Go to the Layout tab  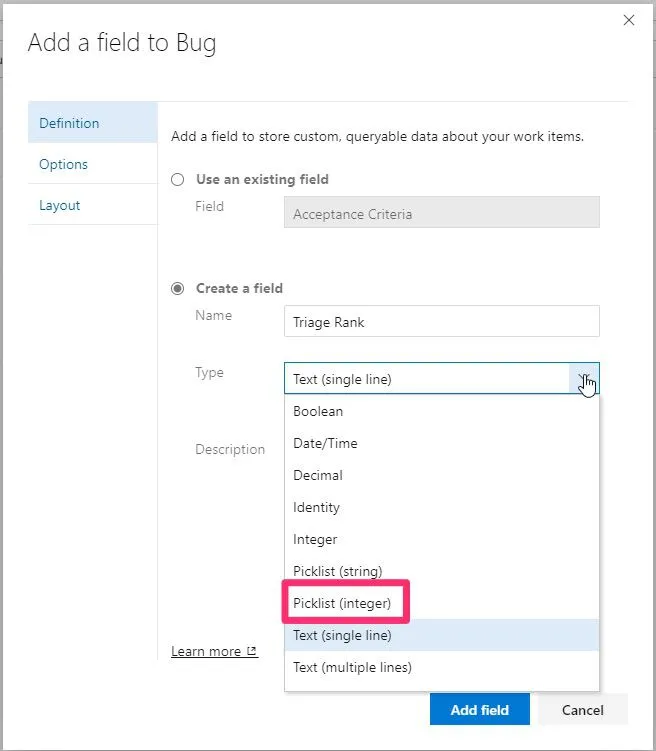click(x=59, y=205)
